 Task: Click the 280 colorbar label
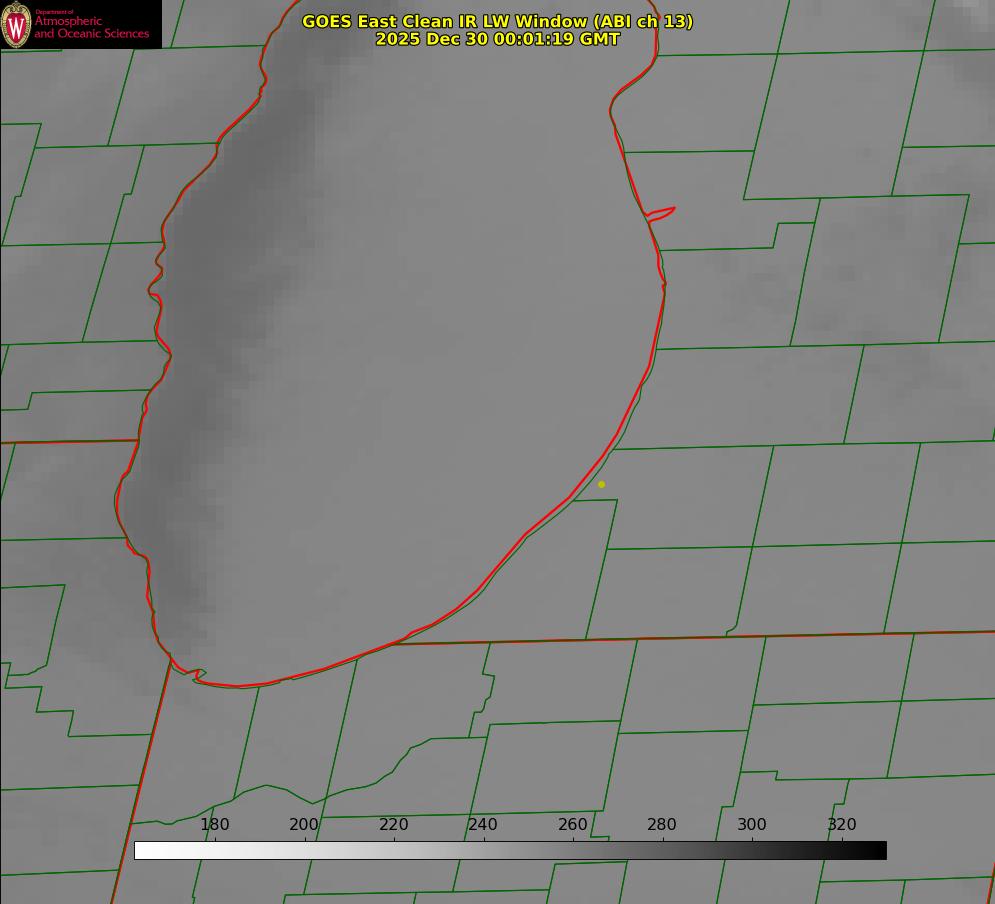click(662, 824)
